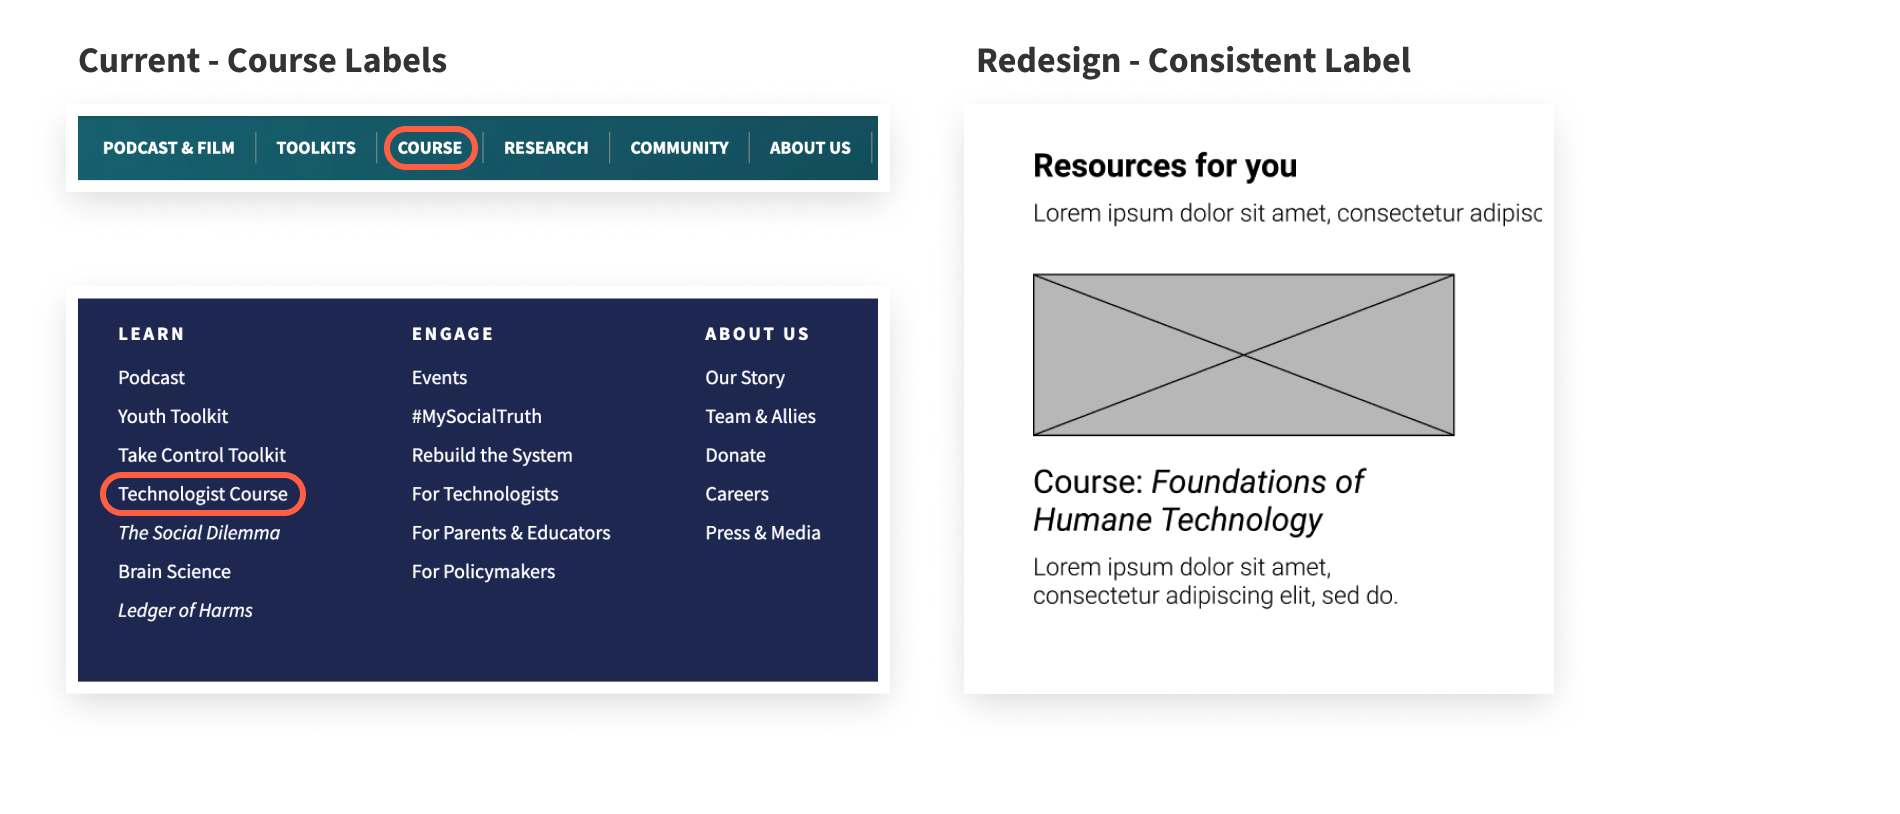The image size is (1900, 814).
Task: Visit the Brain Science link
Action: [174, 572]
